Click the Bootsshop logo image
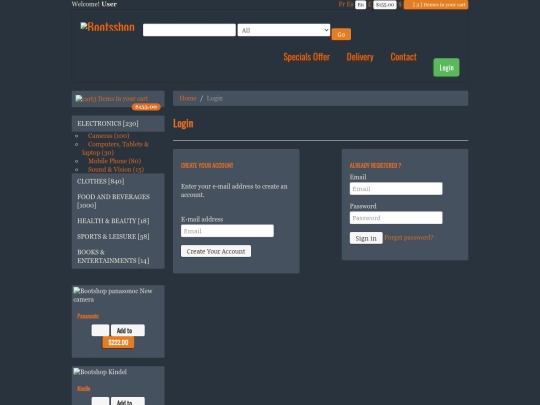This screenshot has width=540, height=405. click(x=107, y=27)
